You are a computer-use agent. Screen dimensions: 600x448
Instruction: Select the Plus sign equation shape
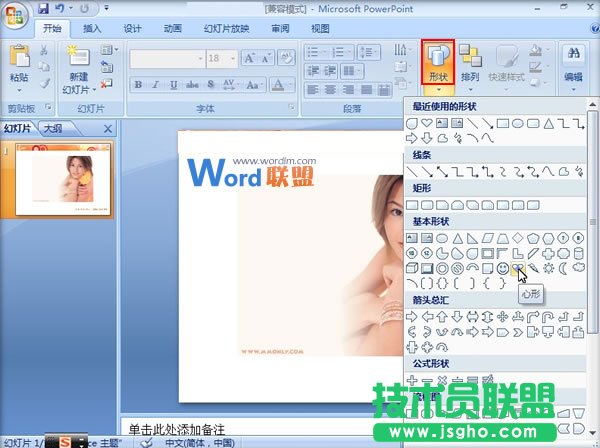pos(412,380)
